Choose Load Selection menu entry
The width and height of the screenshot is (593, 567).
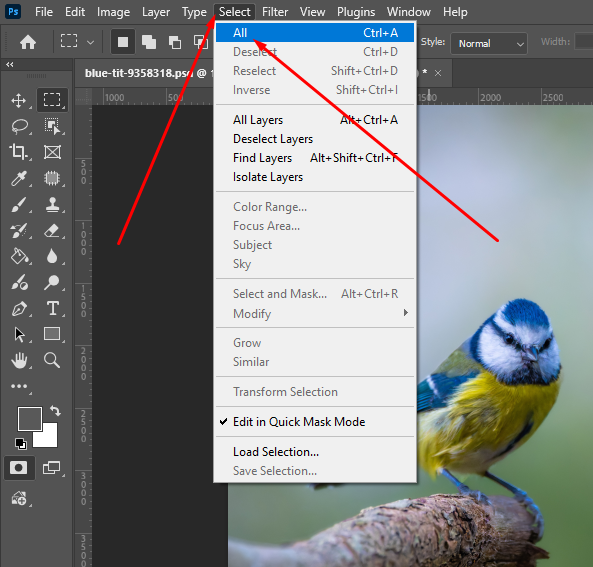[x=315, y=452]
